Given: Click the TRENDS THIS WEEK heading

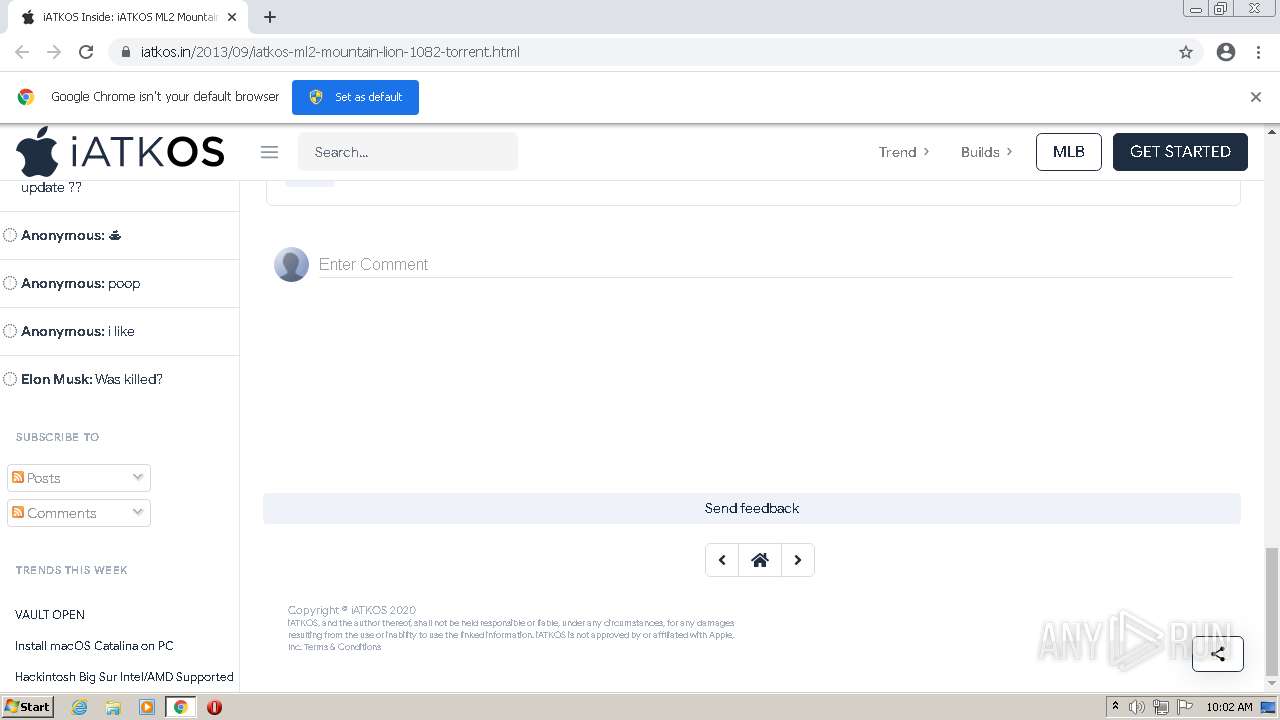Looking at the screenshot, I should point(71,570).
